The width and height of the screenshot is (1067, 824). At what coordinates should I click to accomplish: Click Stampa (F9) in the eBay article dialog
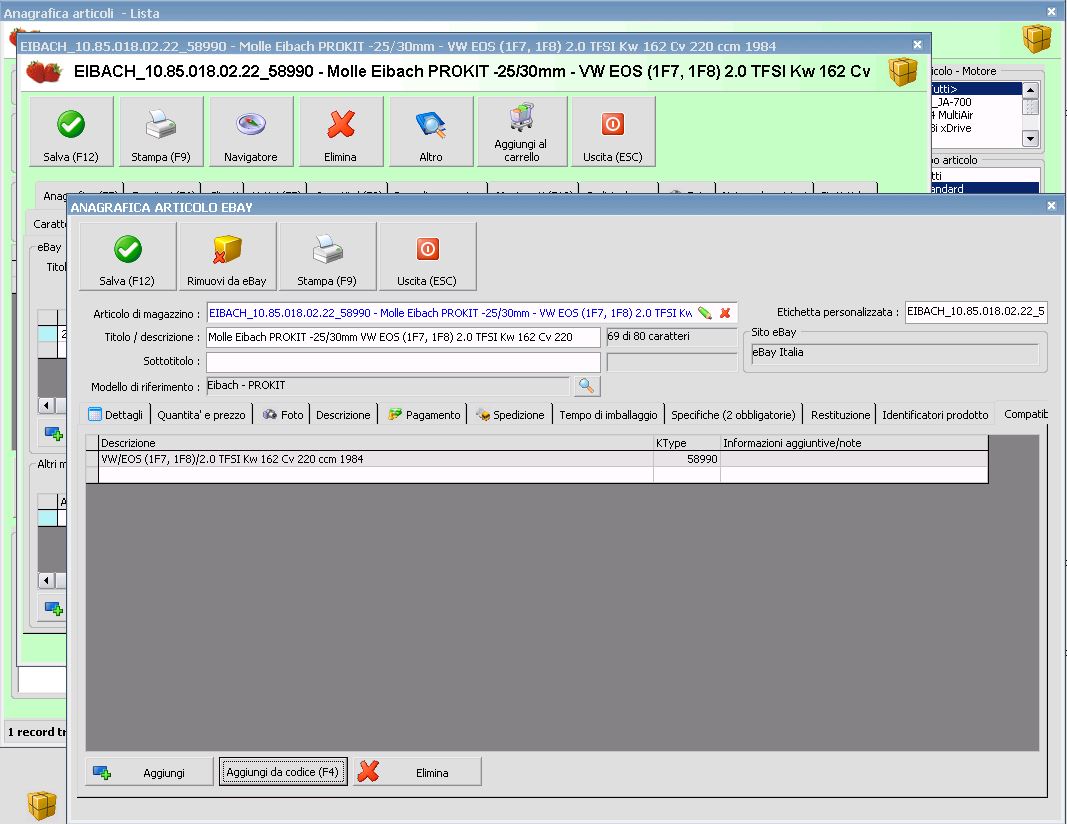tap(327, 257)
